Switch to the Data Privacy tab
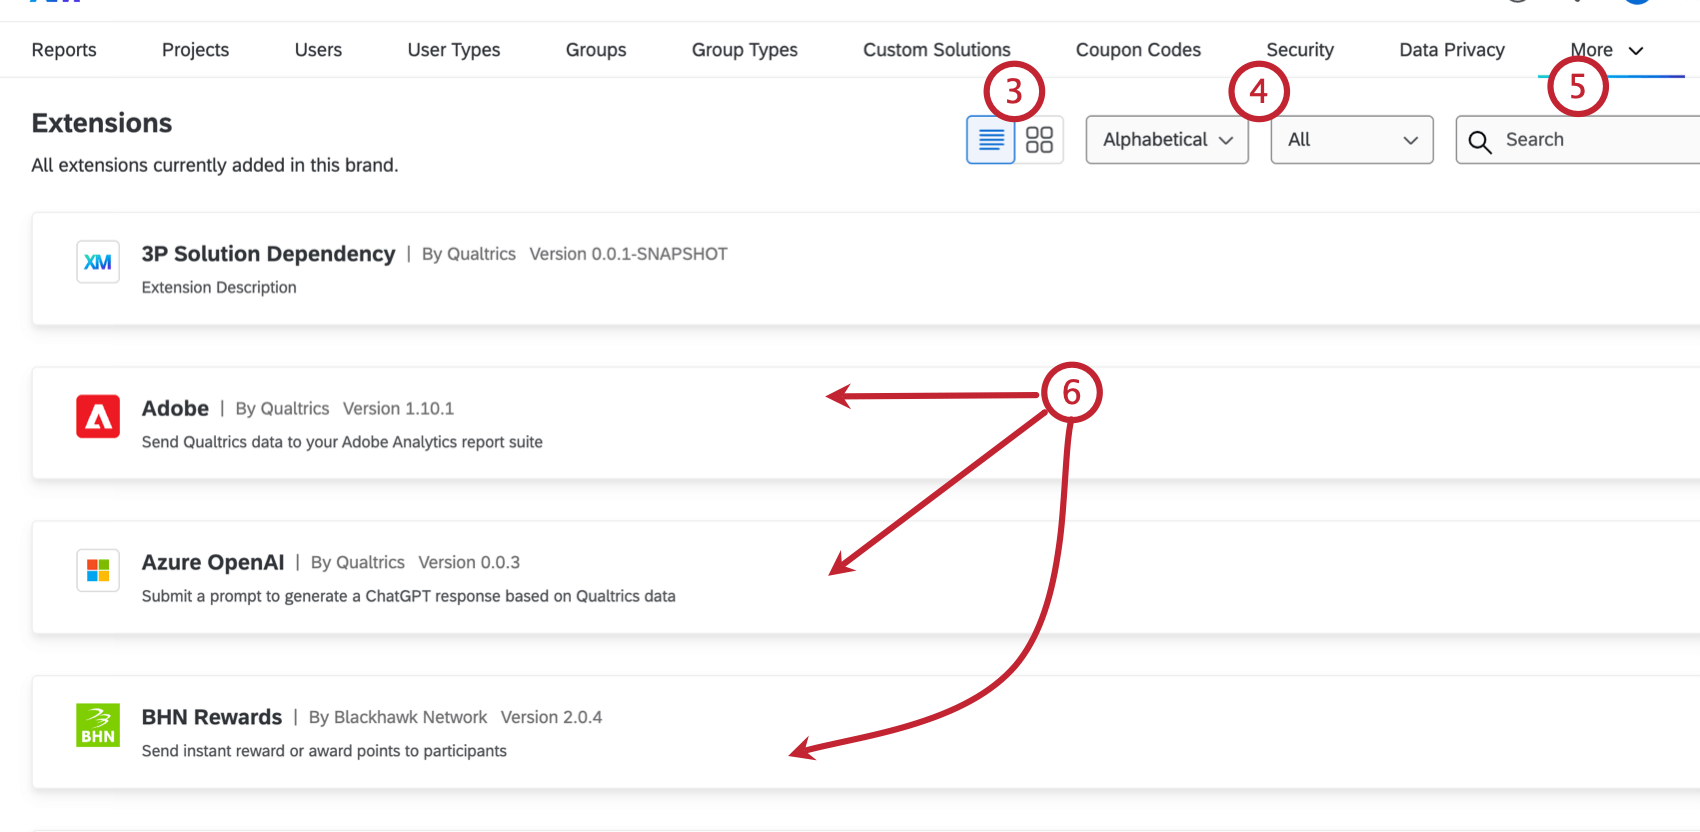 1452,50
